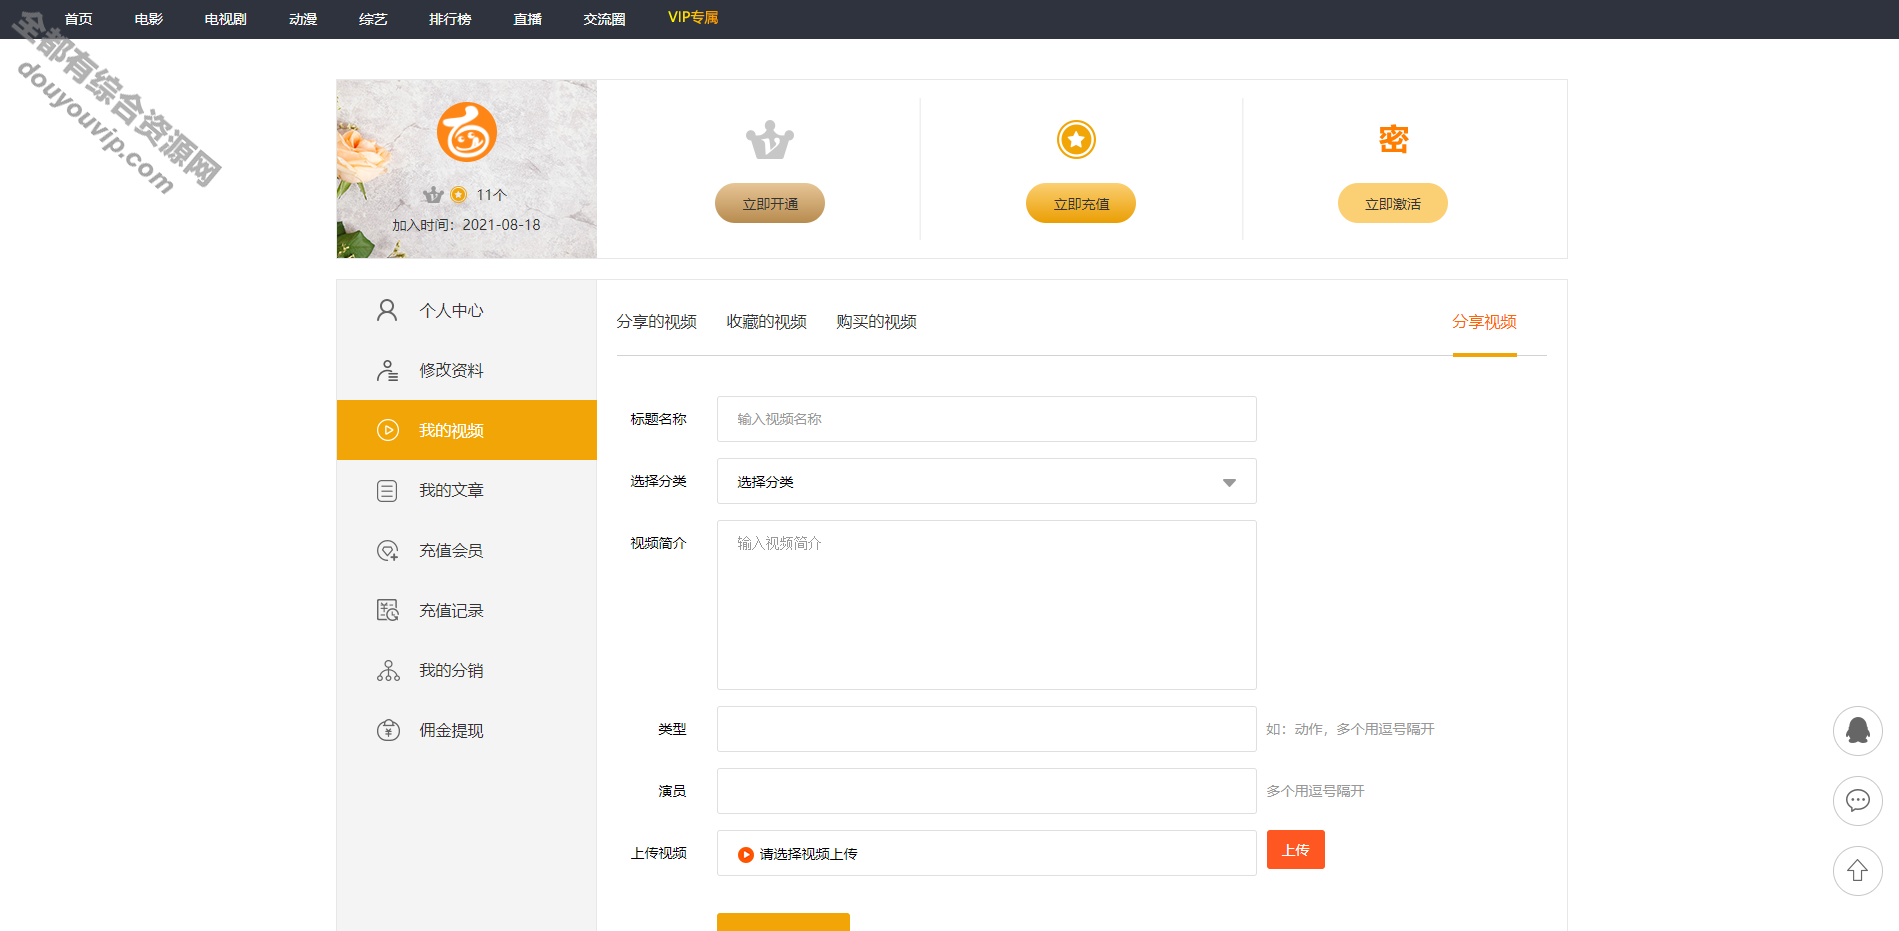The height and width of the screenshot is (931, 1899).
Task: Click the hint 如：动作，多个用逗号隔开
Action: (x=1350, y=729)
